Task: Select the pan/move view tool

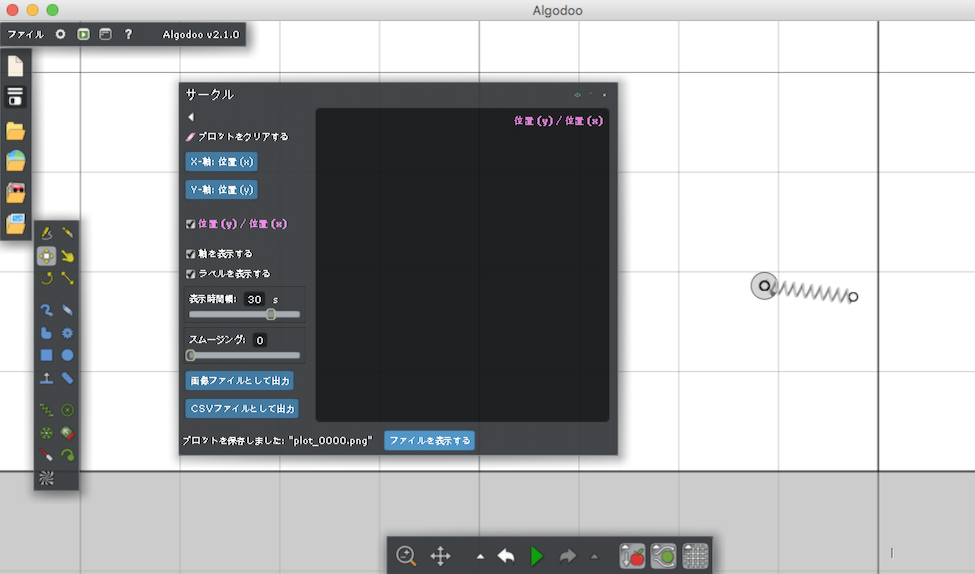Action: [440, 556]
